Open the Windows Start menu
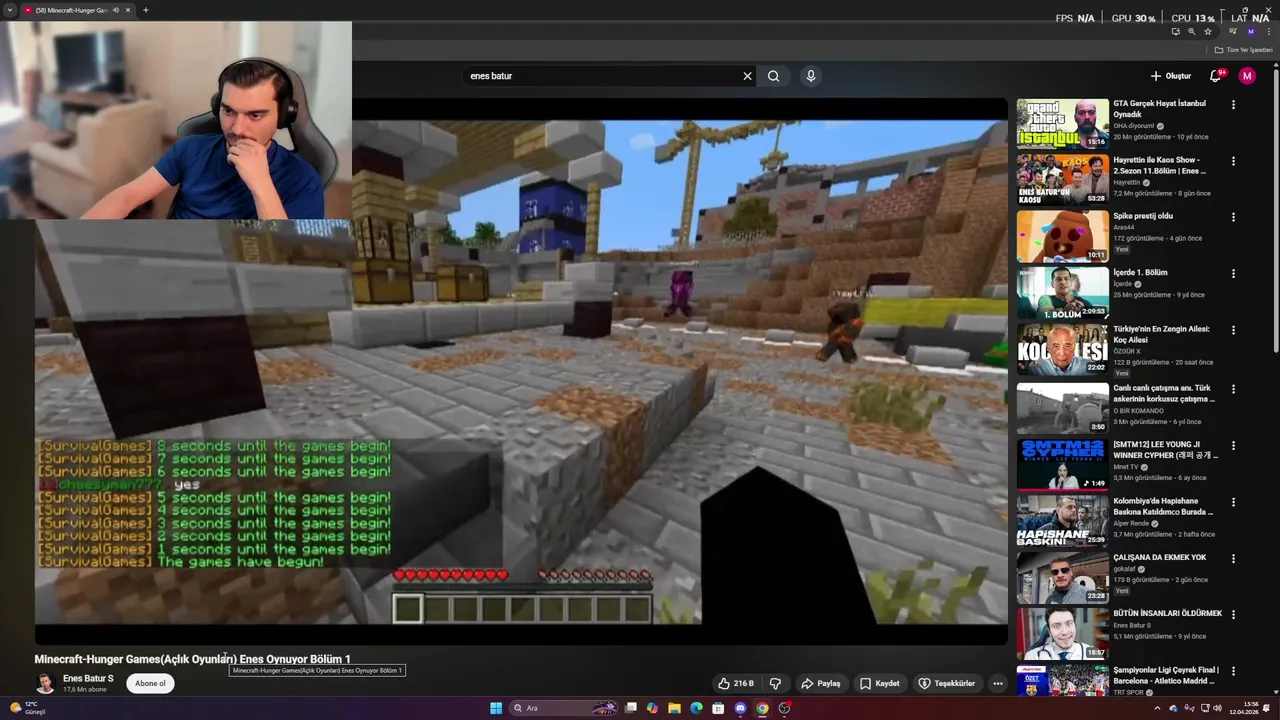1280x720 pixels. 496,708
